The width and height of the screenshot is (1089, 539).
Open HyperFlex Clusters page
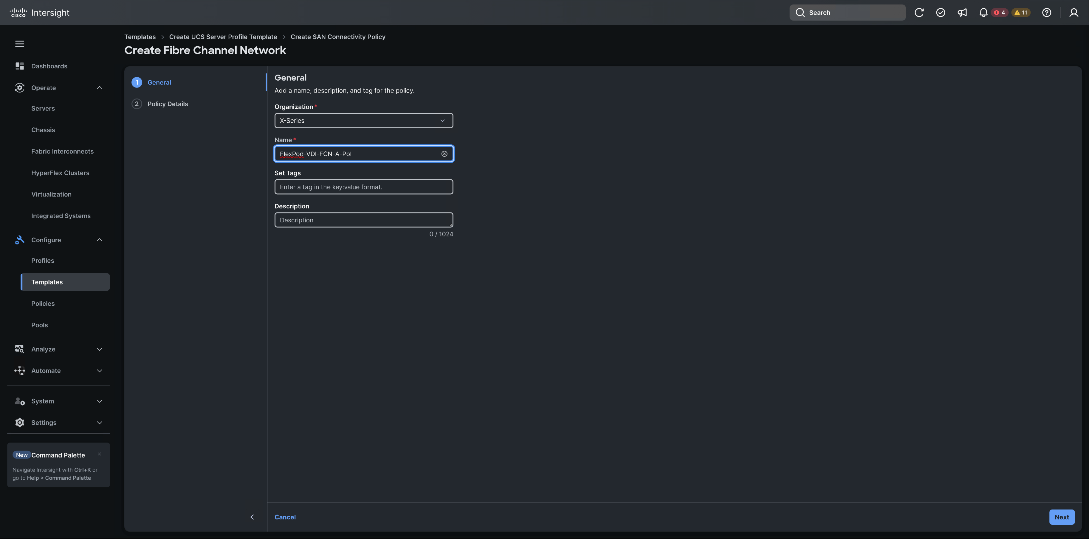(x=60, y=173)
